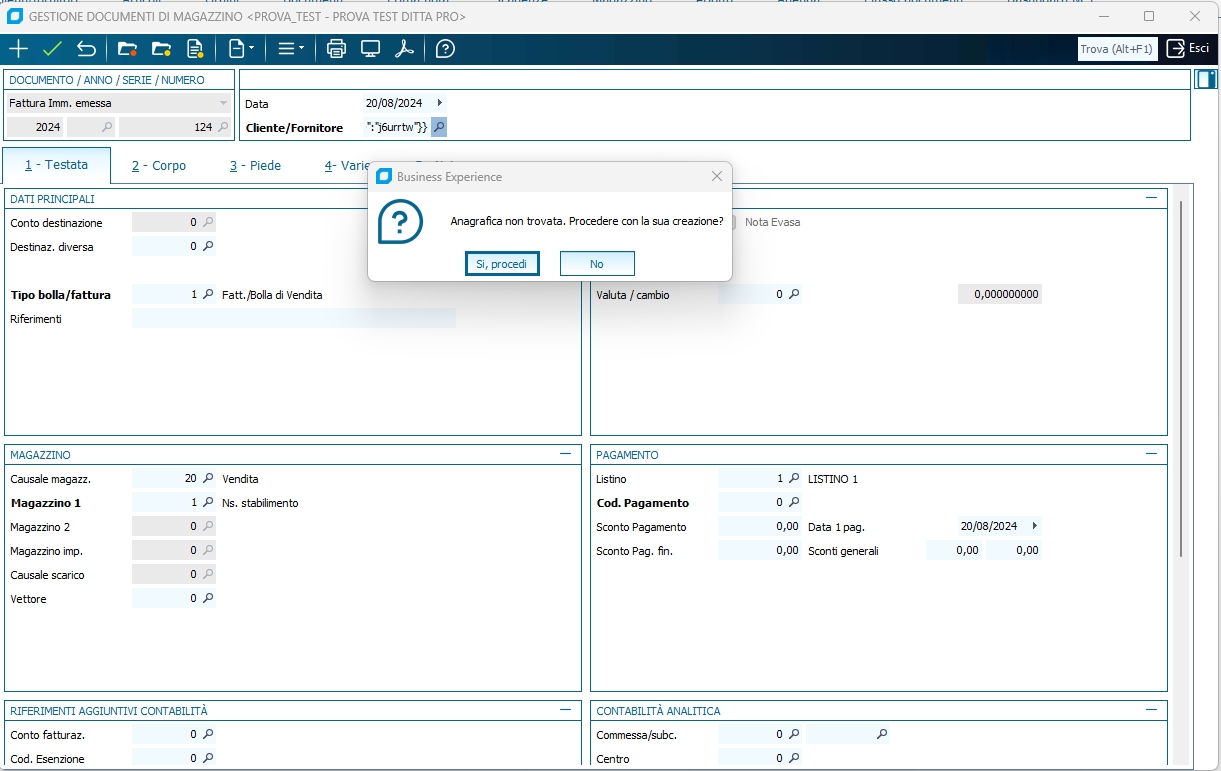Click magnifier next to Cliente/Fornitore field
1221x771 pixels.
pos(439,127)
